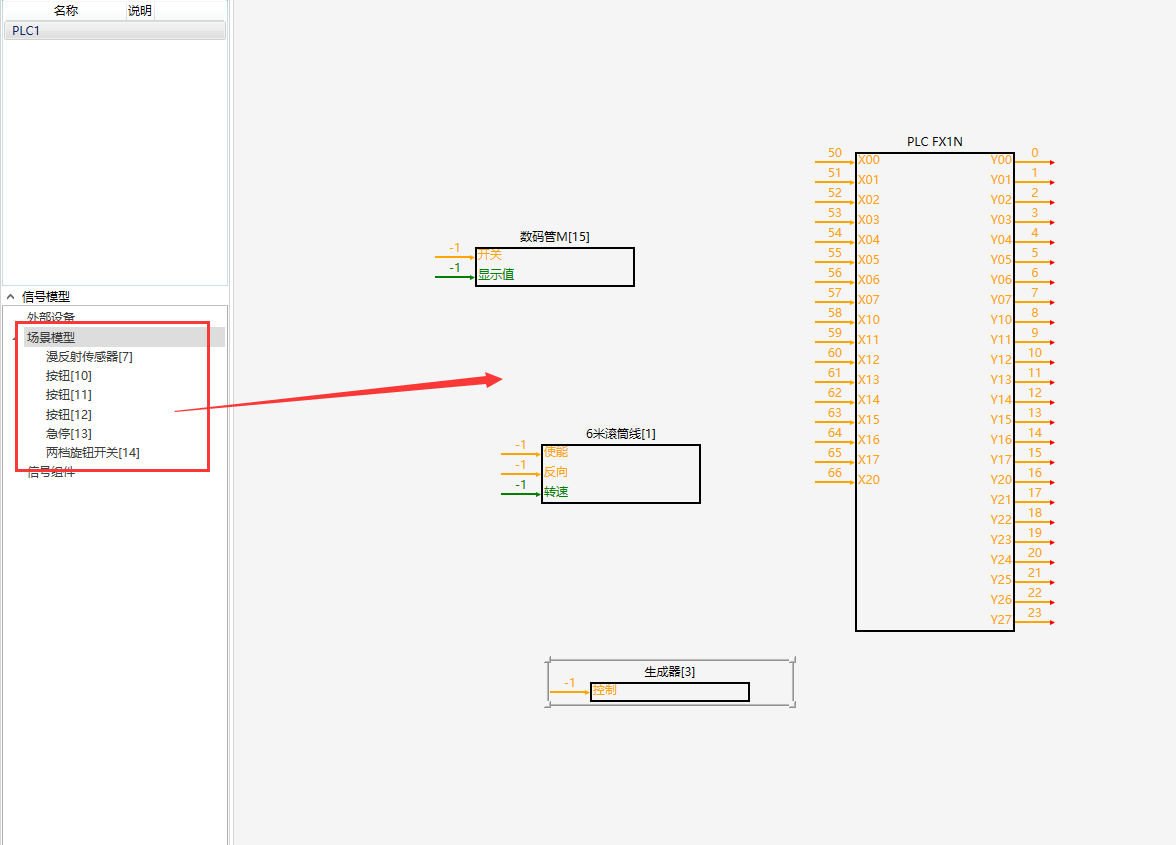Select 按钮[11] in the tree
Screen dimensions: 1176x845
(69, 395)
